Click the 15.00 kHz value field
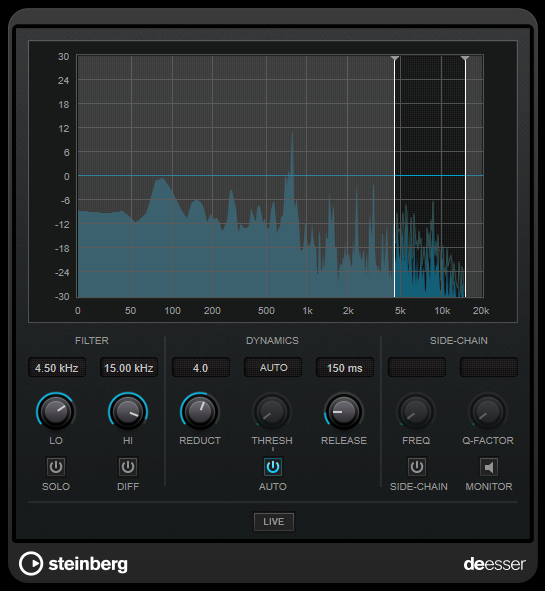Screen dimensions: 545x591 pos(129,367)
